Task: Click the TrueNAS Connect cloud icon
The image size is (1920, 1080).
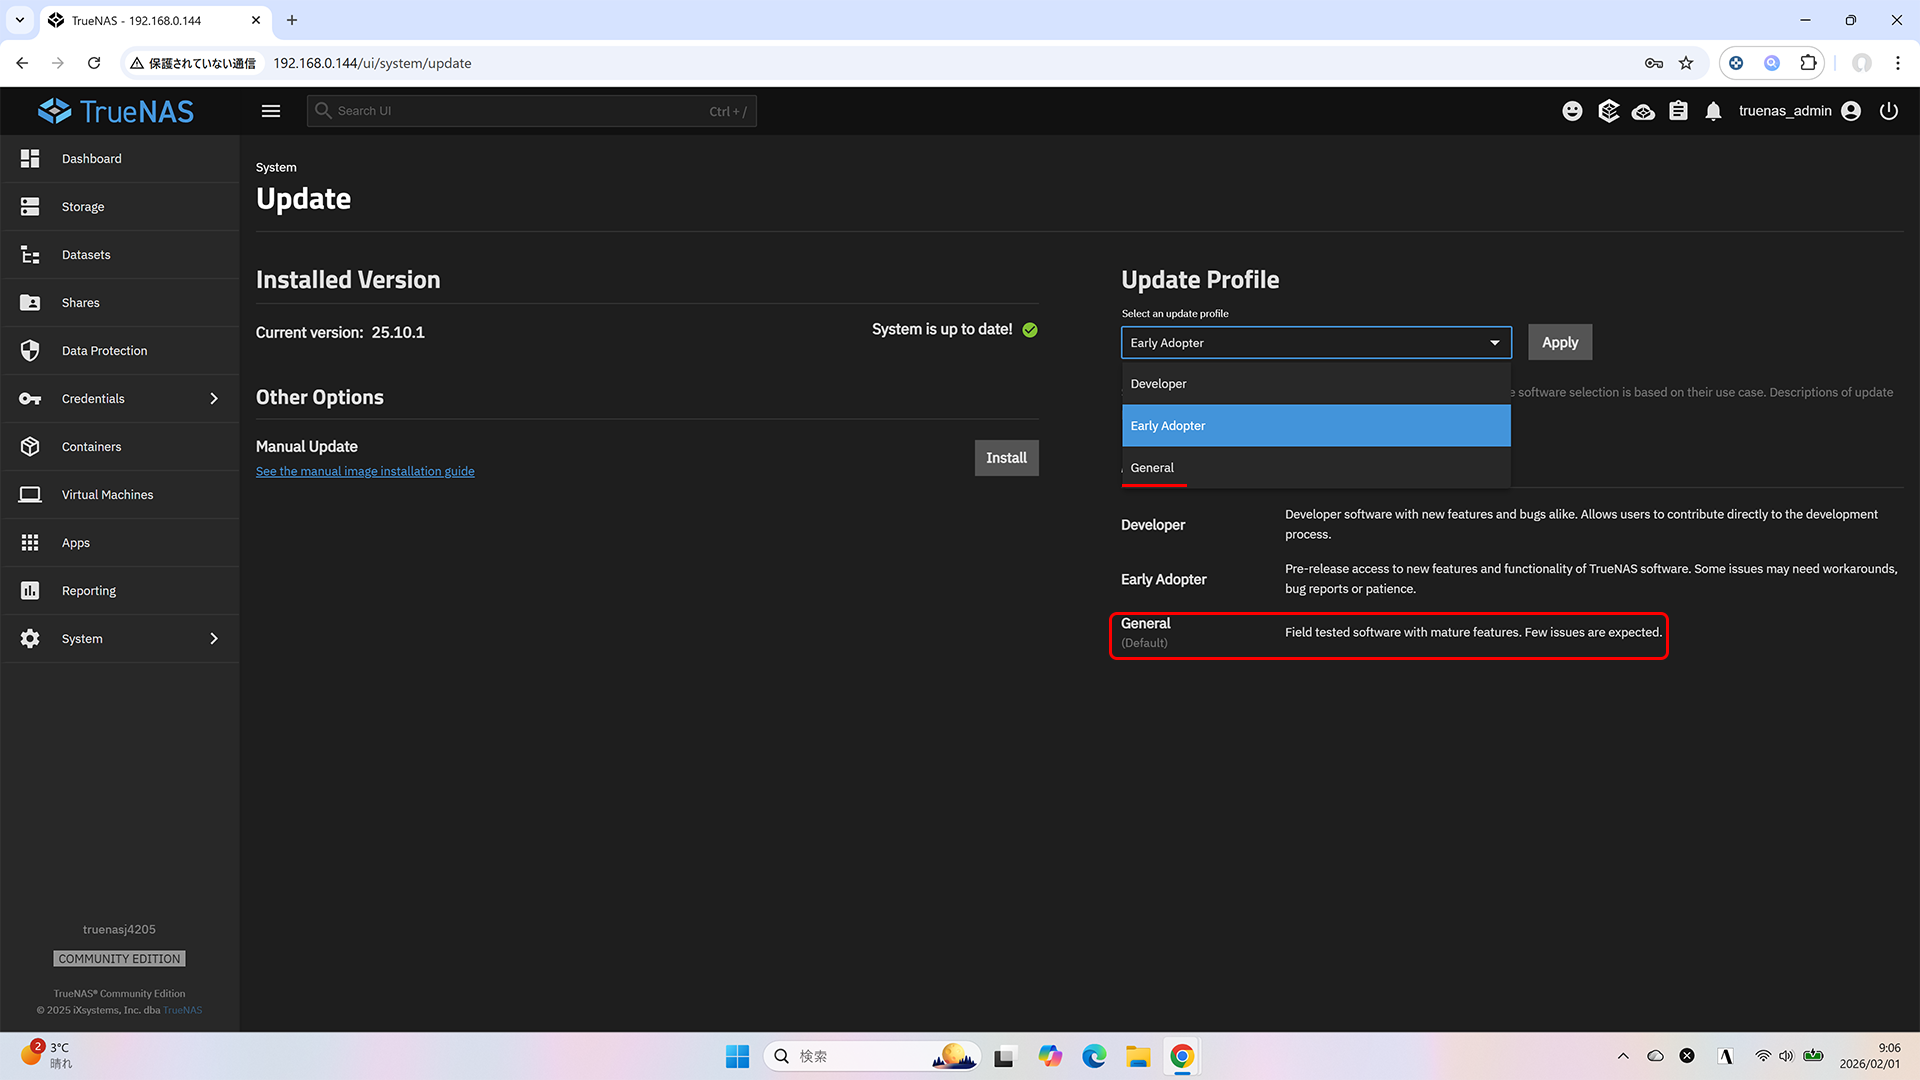Action: pyautogui.click(x=1643, y=111)
